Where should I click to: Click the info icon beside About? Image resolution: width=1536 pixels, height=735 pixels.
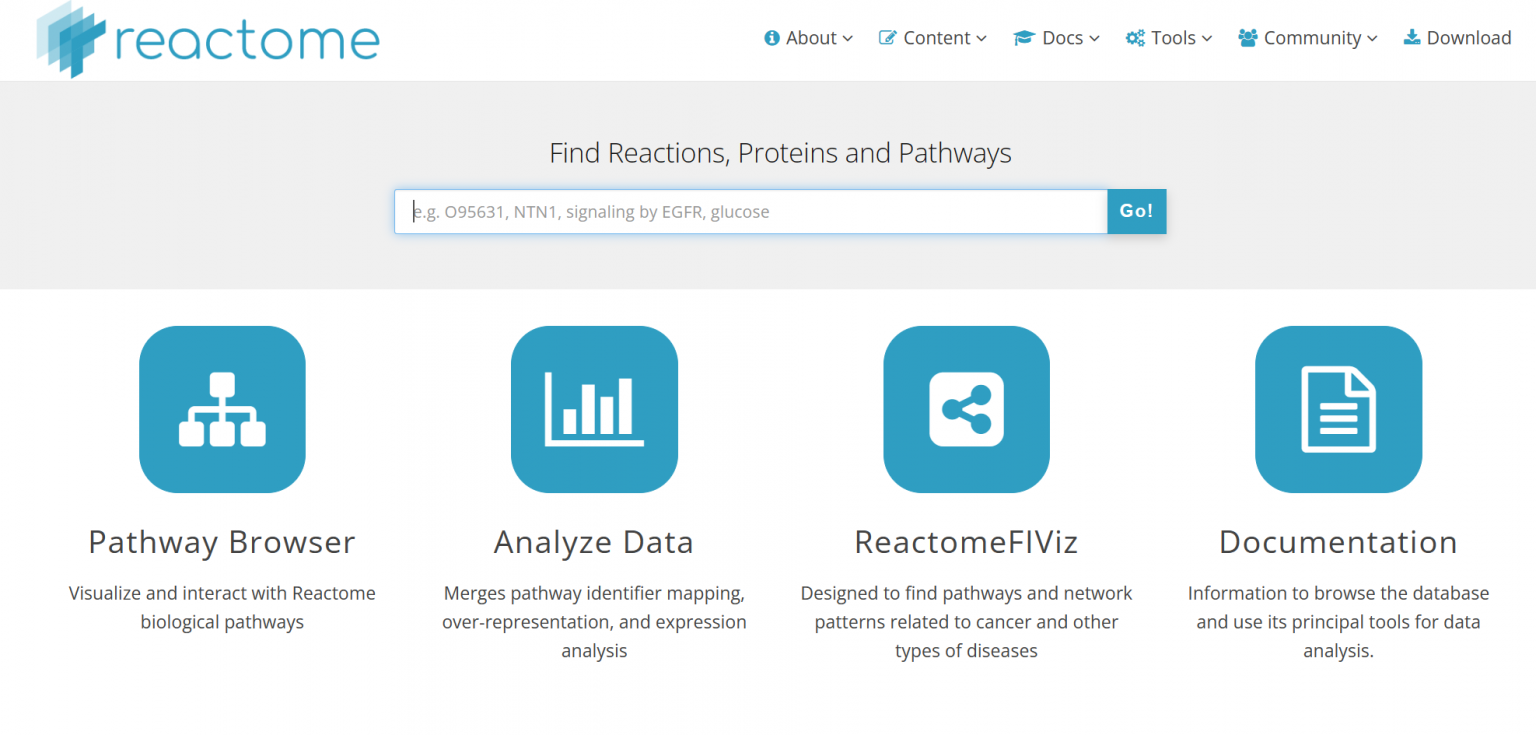click(x=772, y=38)
